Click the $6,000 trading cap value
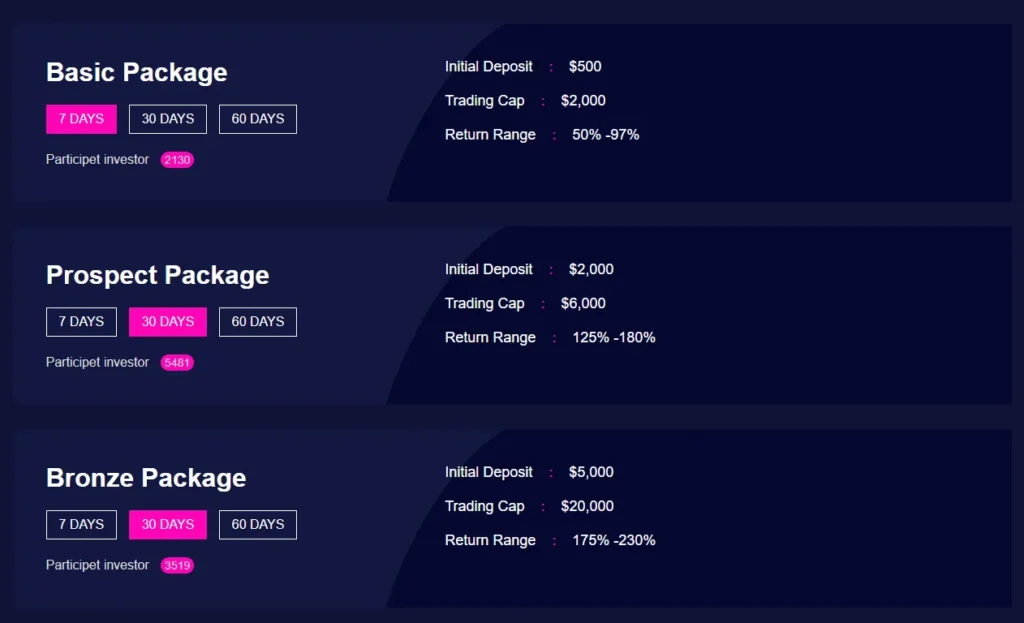Viewport: 1024px width, 623px height. pyautogui.click(x=583, y=304)
